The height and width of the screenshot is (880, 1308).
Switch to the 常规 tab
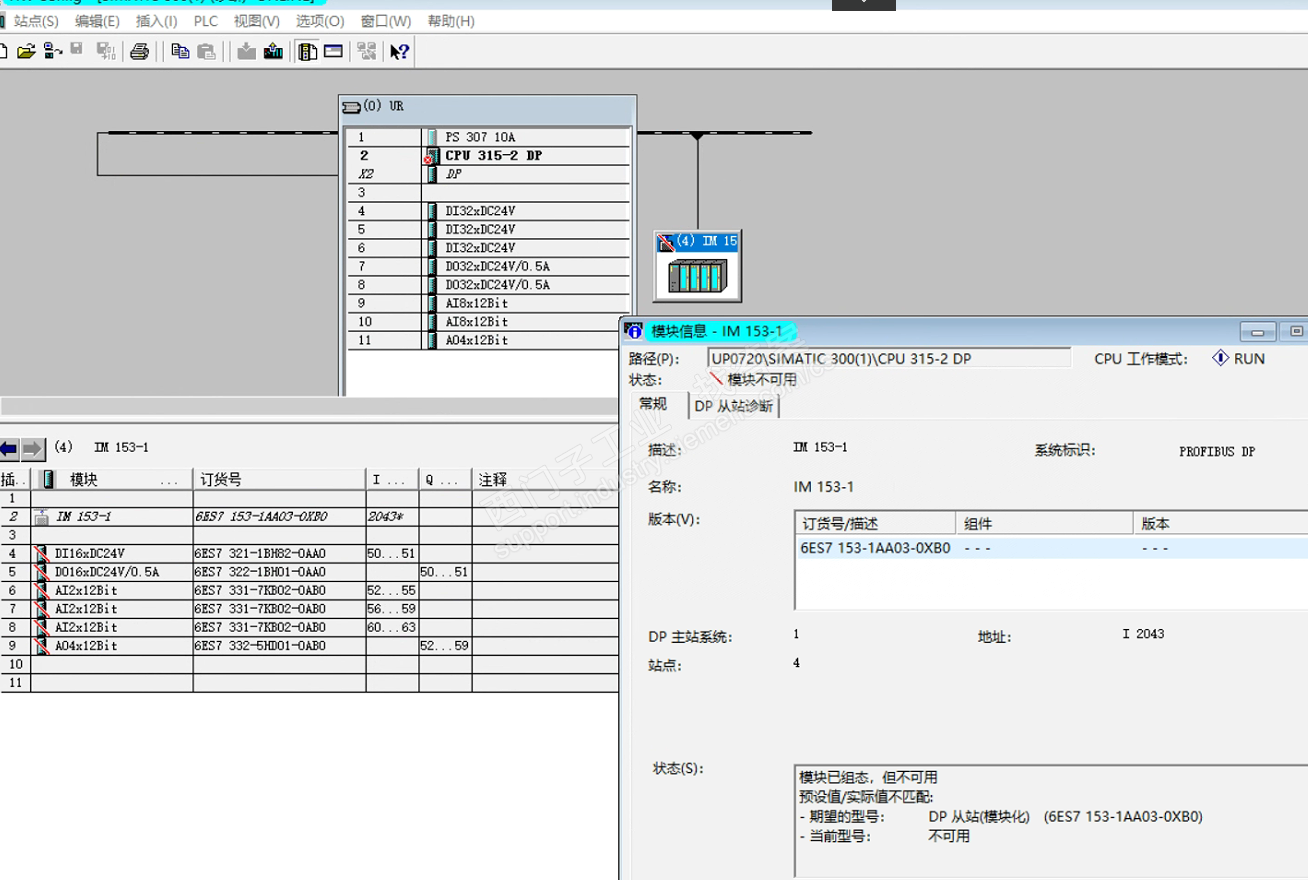pyautogui.click(x=653, y=404)
